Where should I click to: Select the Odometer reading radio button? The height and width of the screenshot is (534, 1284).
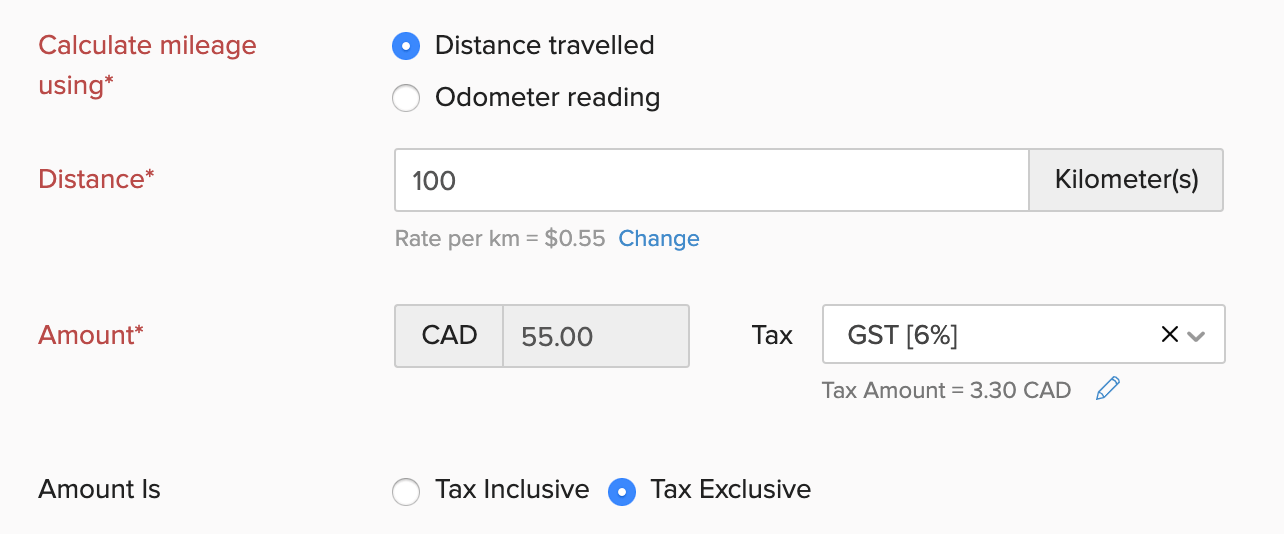click(x=406, y=98)
